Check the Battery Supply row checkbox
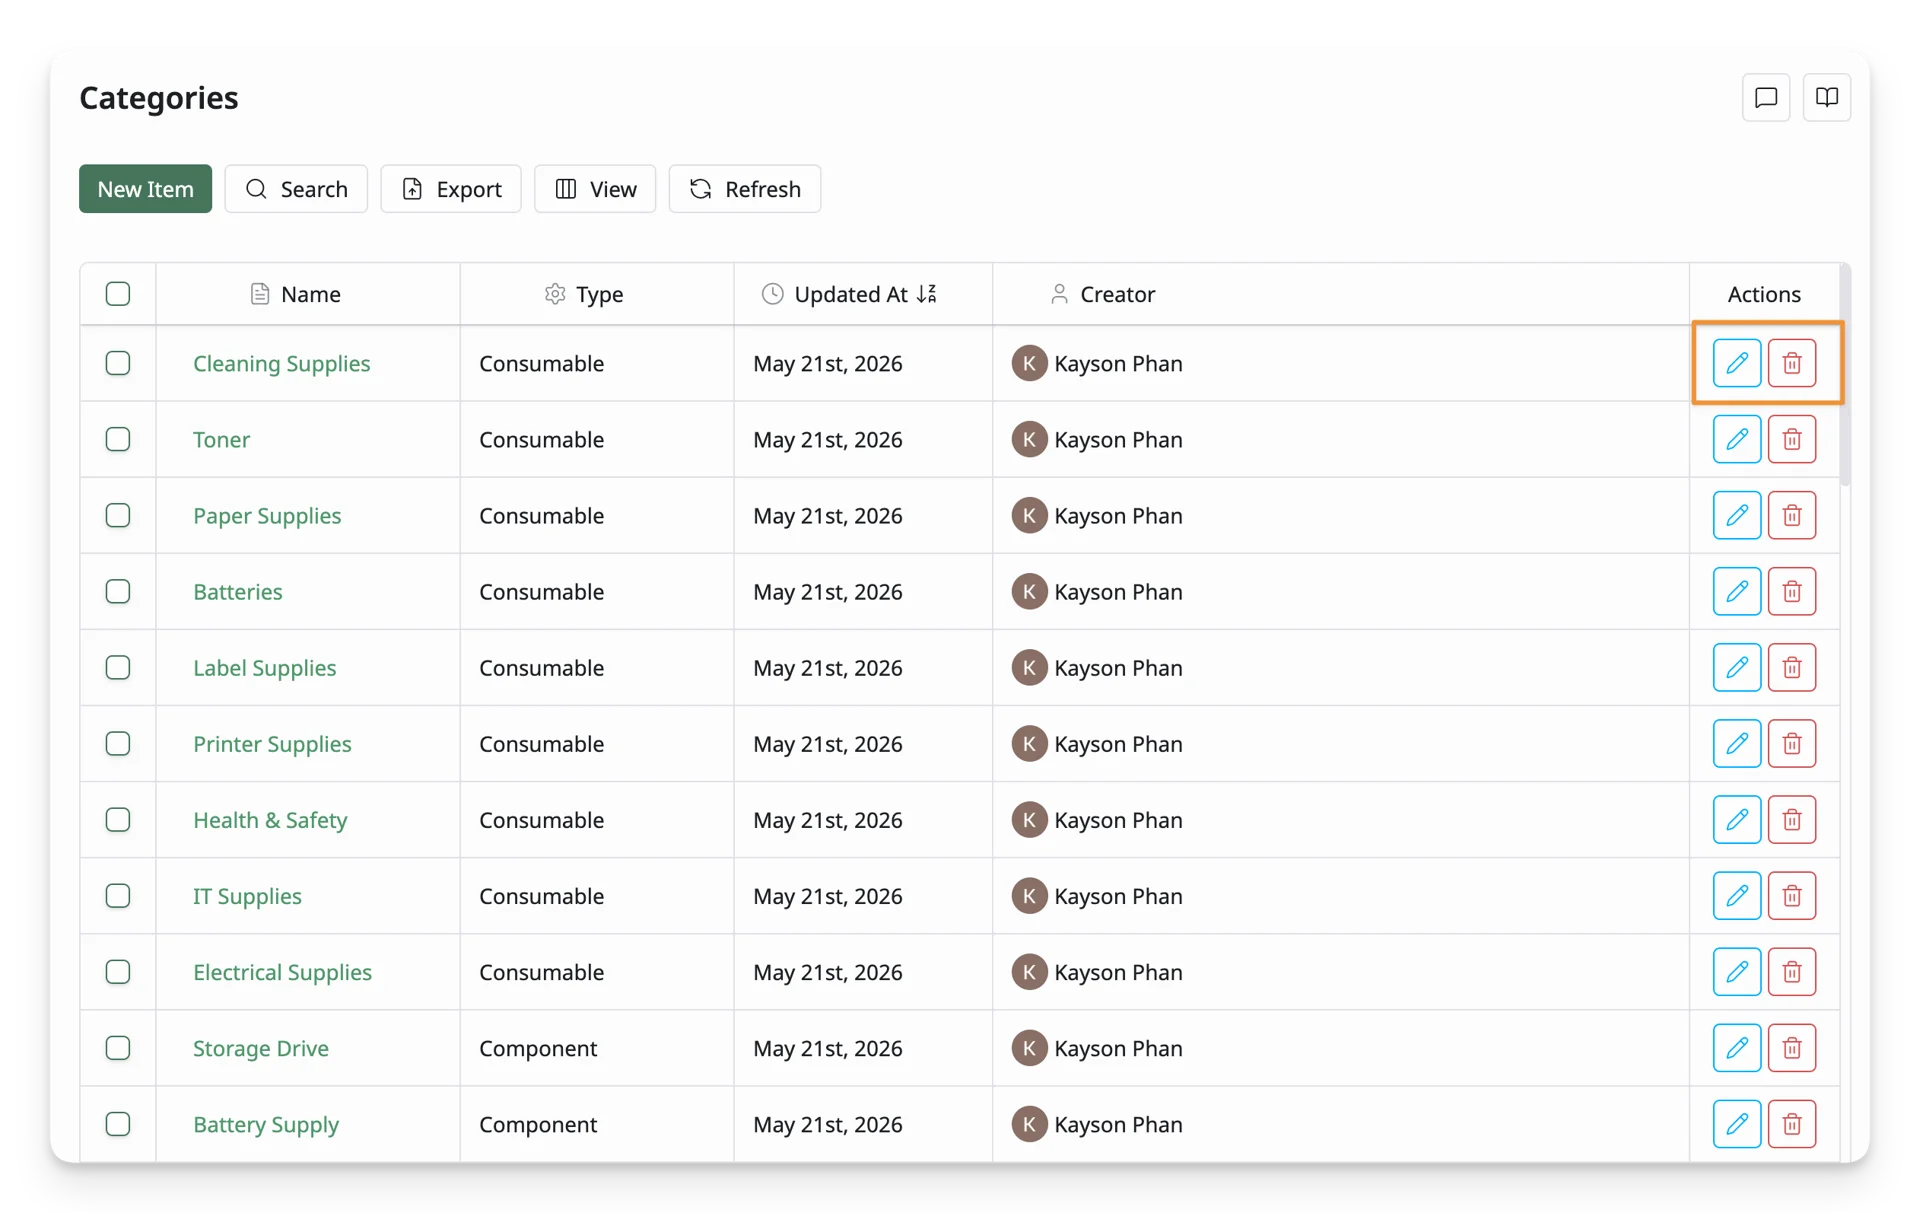This screenshot has width=1920, height=1213. 118,1123
